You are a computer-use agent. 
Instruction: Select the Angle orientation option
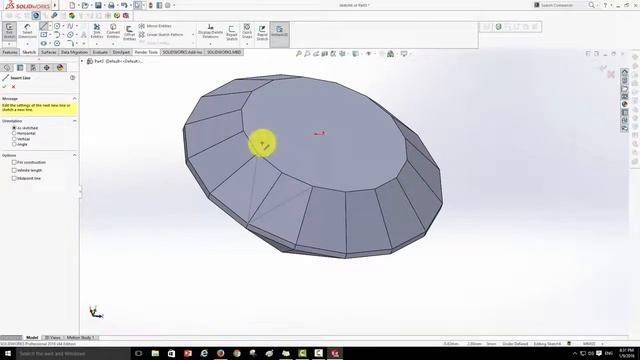tap(14, 144)
